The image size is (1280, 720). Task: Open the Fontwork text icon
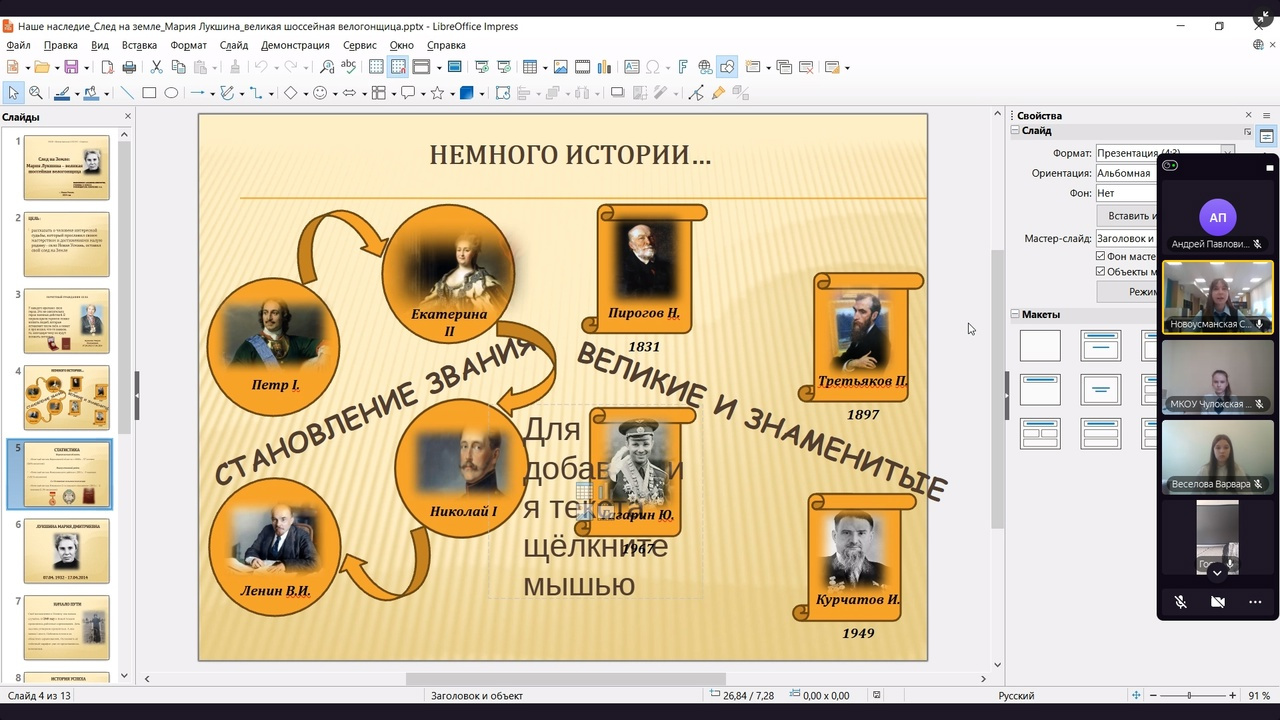coord(683,67)
